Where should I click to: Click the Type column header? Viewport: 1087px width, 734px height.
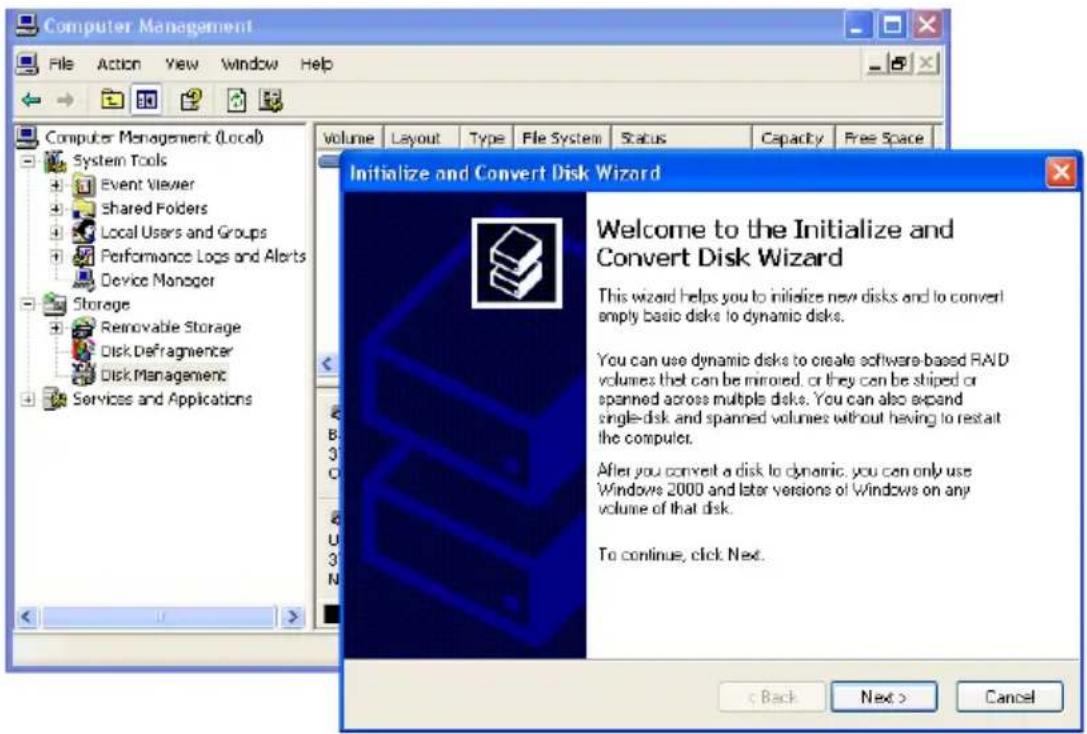486,138
